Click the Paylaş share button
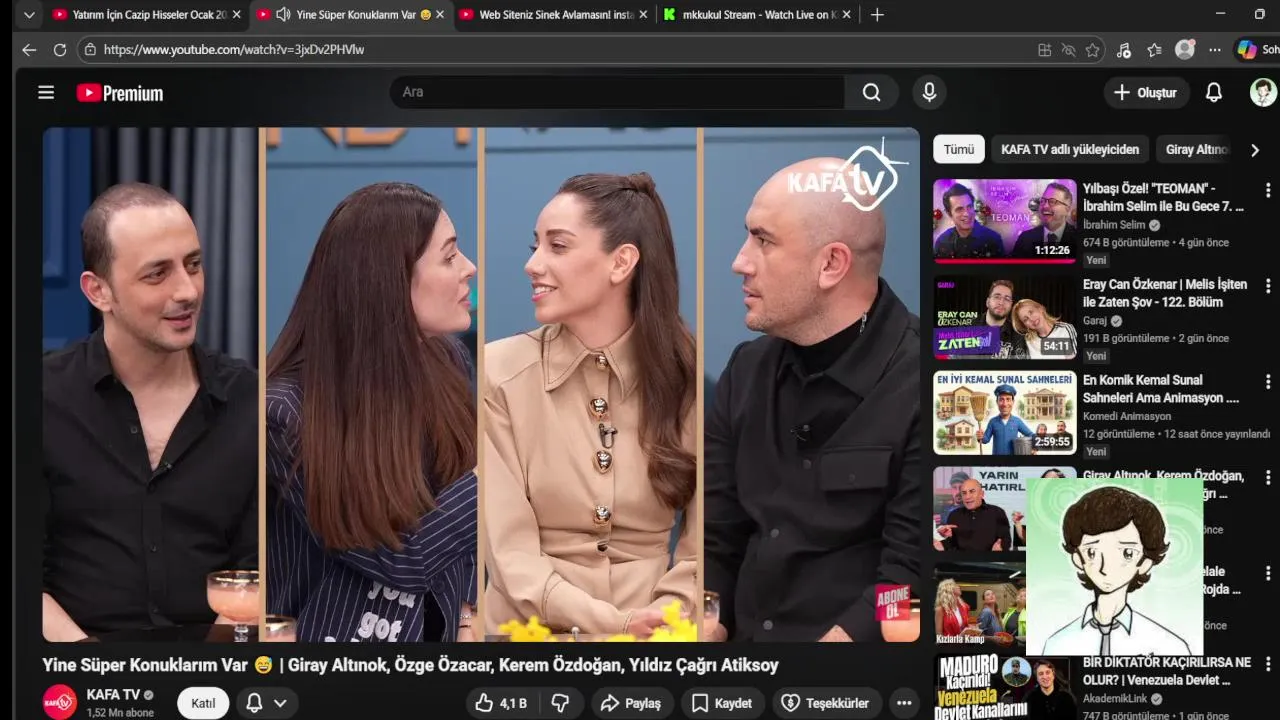This screenshot has height=720, width=1280. [x=630, y=703]
